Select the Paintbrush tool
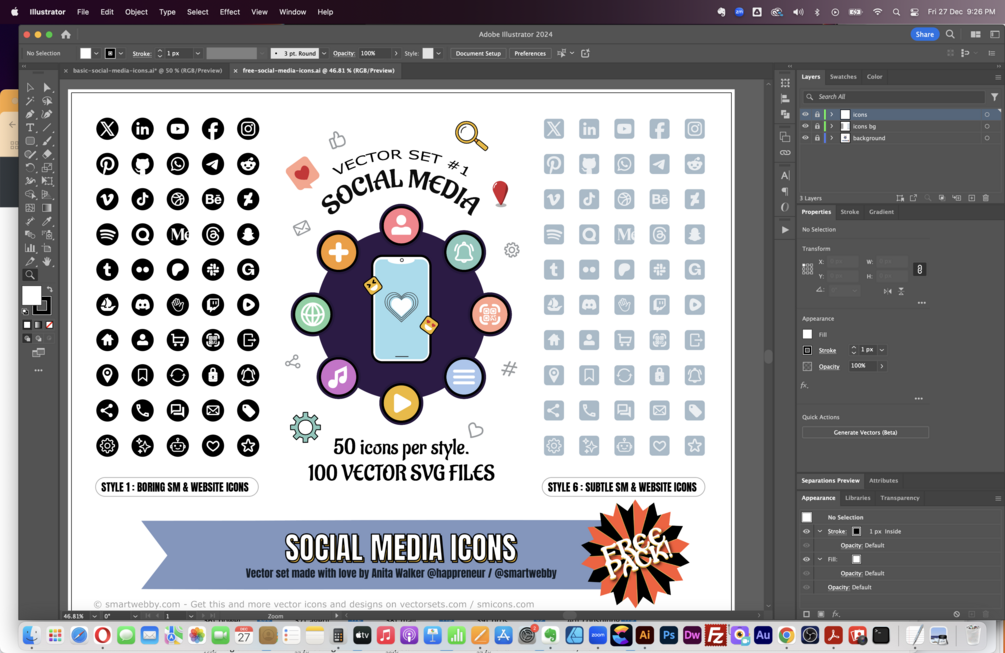The width and height of the screenshot is (1005, 653). point(47,141)
